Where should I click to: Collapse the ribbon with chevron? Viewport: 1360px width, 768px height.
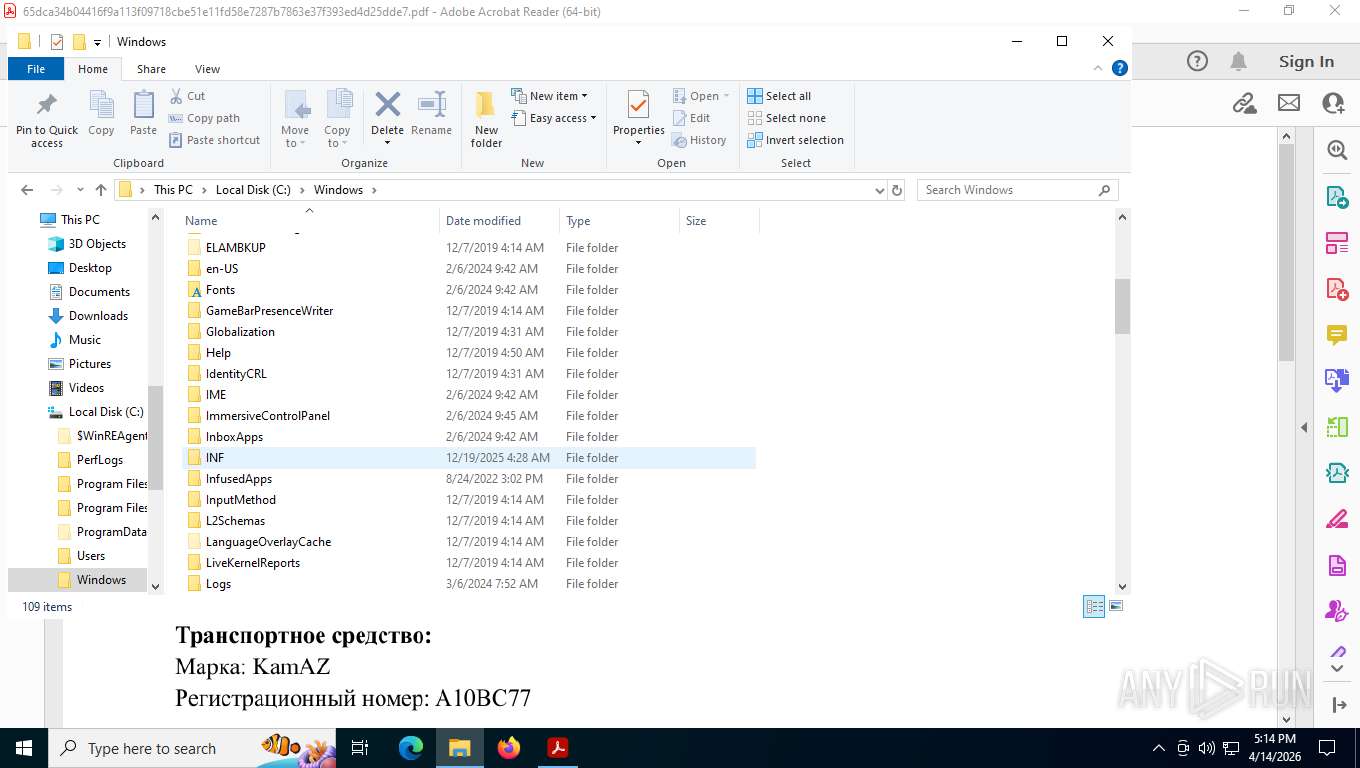coord(1099,68)
